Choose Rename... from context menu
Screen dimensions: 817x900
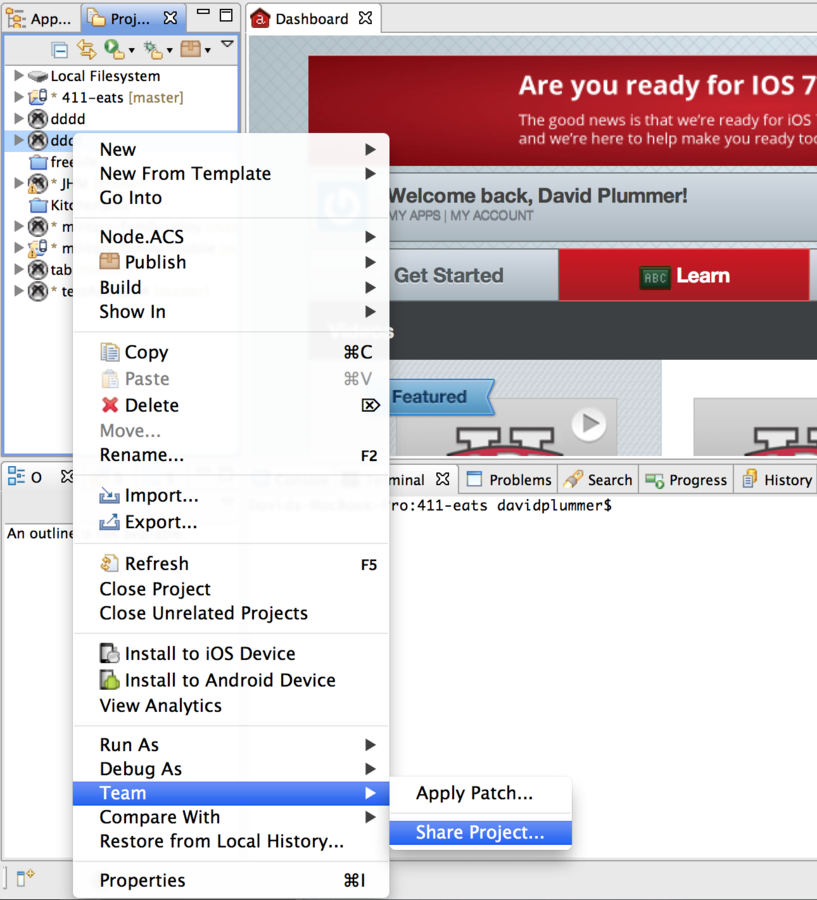231,455
